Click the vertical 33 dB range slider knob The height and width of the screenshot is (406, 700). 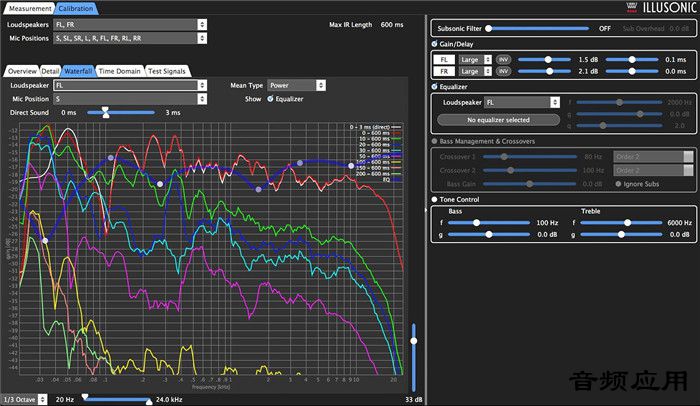tap(414, 341)
